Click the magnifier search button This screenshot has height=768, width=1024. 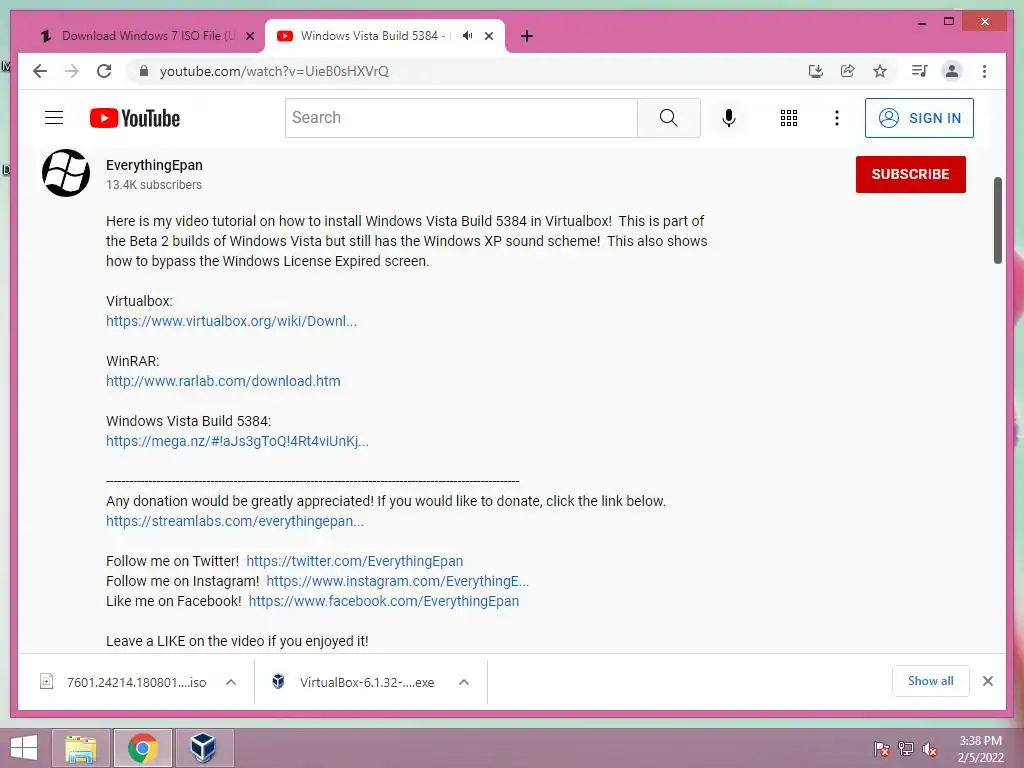(669, 118)
